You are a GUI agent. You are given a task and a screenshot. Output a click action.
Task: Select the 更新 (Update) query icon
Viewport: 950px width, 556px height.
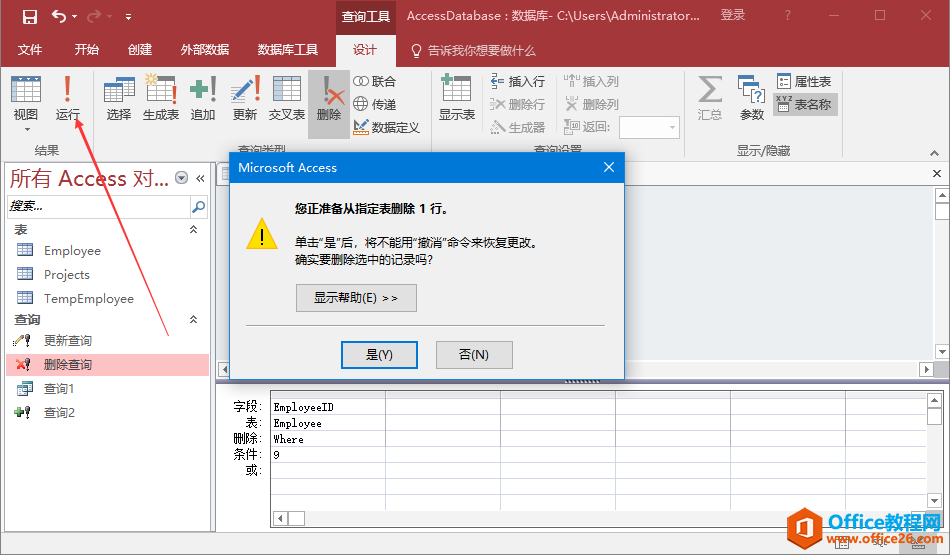pyautogui.click(x=245, y=98)
